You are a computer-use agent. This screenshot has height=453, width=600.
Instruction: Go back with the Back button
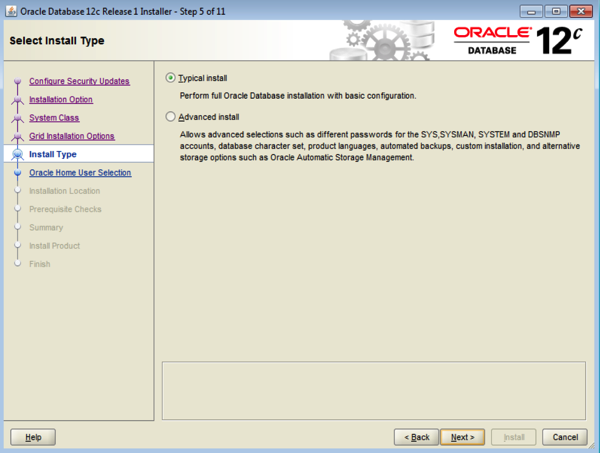[416, 437]
